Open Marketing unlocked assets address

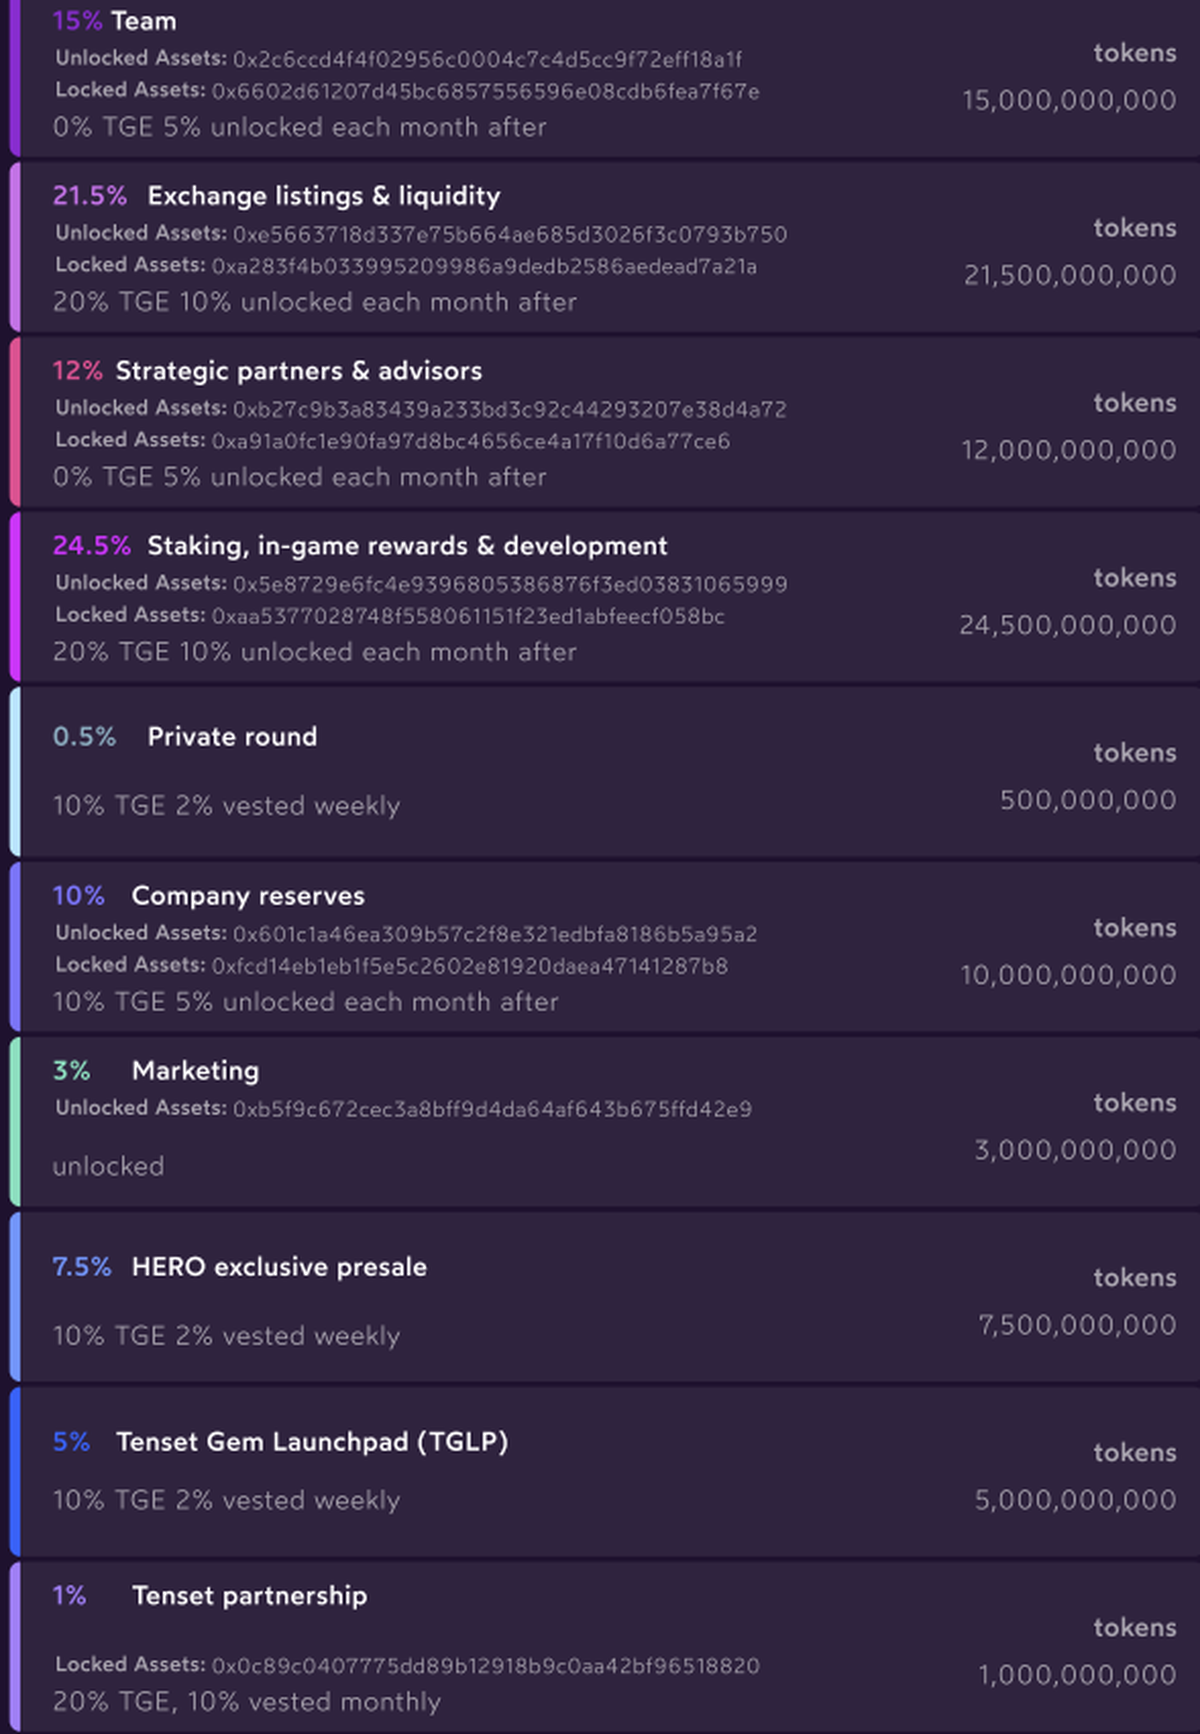tap(492, 1110)
